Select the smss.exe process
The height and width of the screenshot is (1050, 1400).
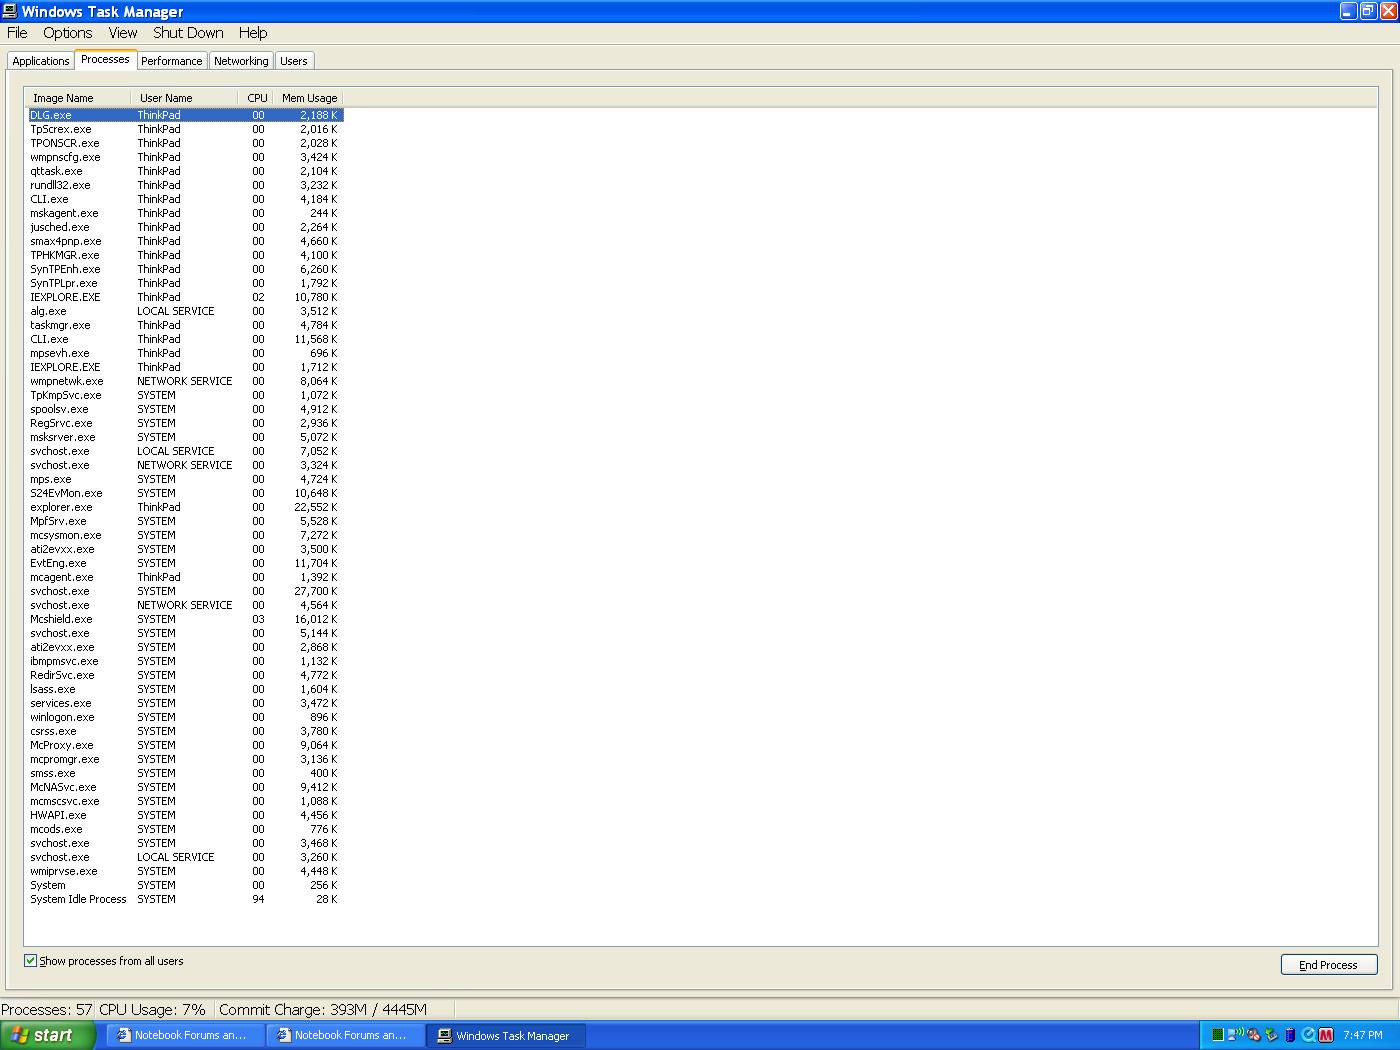coord(186,773)
